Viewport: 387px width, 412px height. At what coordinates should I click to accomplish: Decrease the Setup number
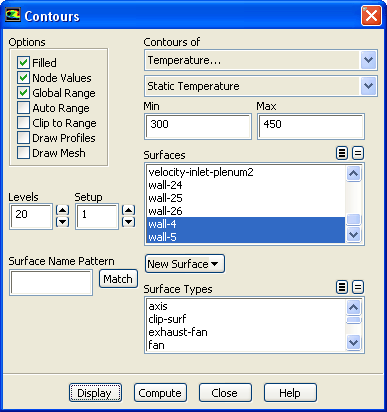(x=128, y=222)
